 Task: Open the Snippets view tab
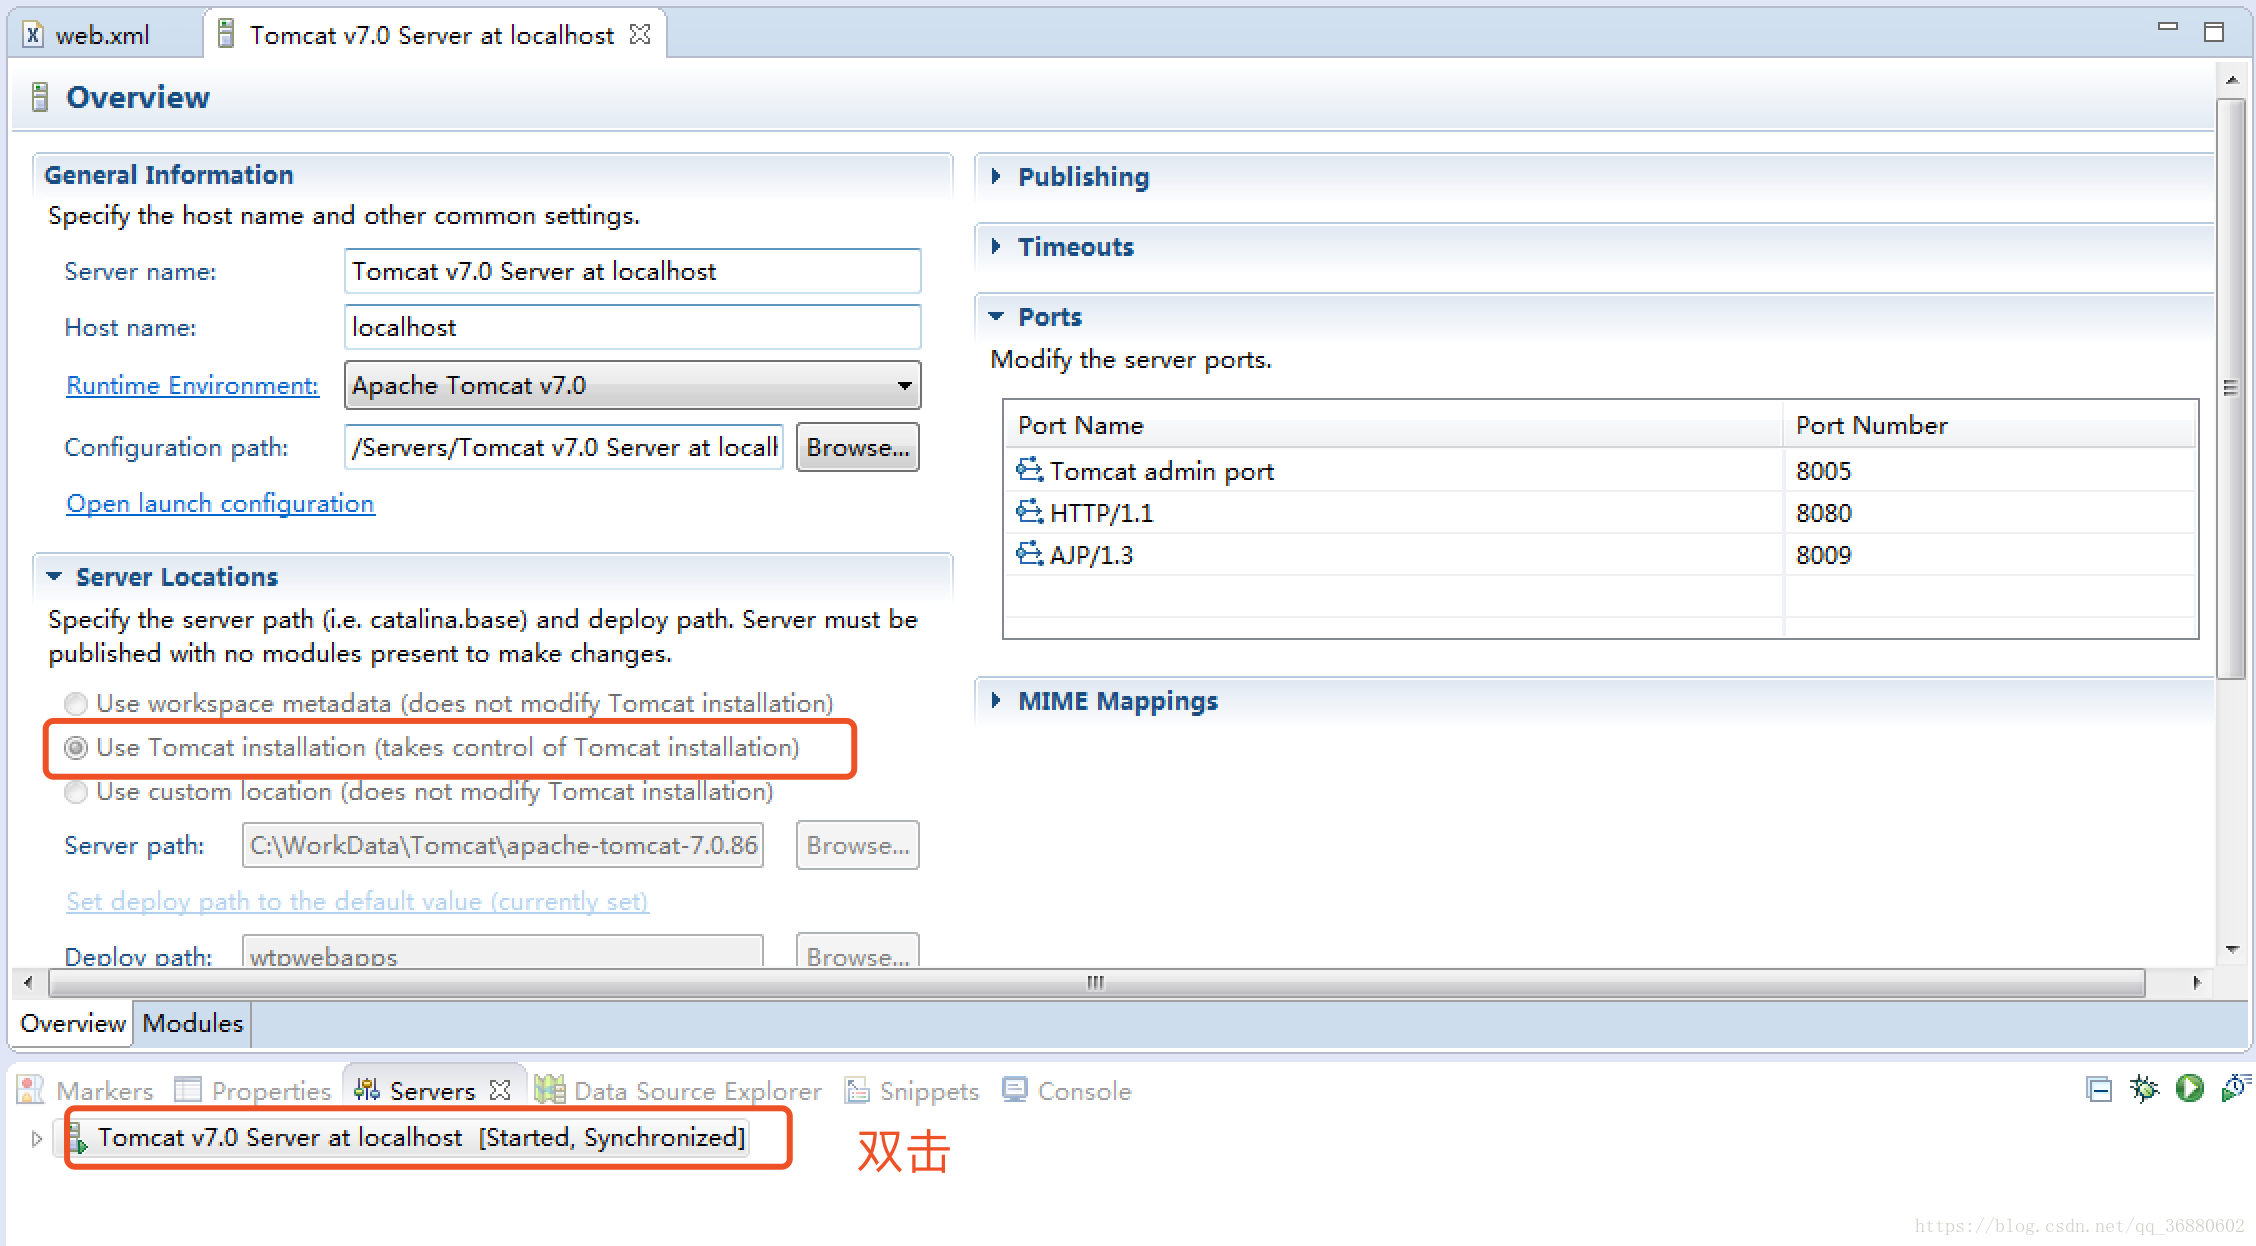pos(912,1090)
